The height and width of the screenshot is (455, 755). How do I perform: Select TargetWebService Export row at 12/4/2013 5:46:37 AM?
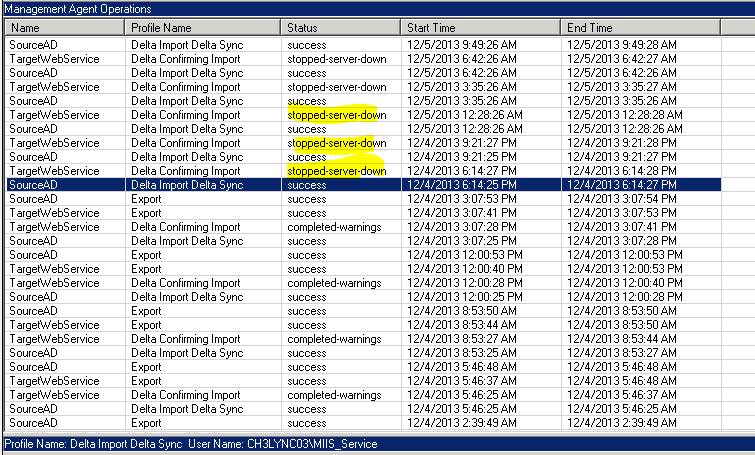[x=363, y=381]
